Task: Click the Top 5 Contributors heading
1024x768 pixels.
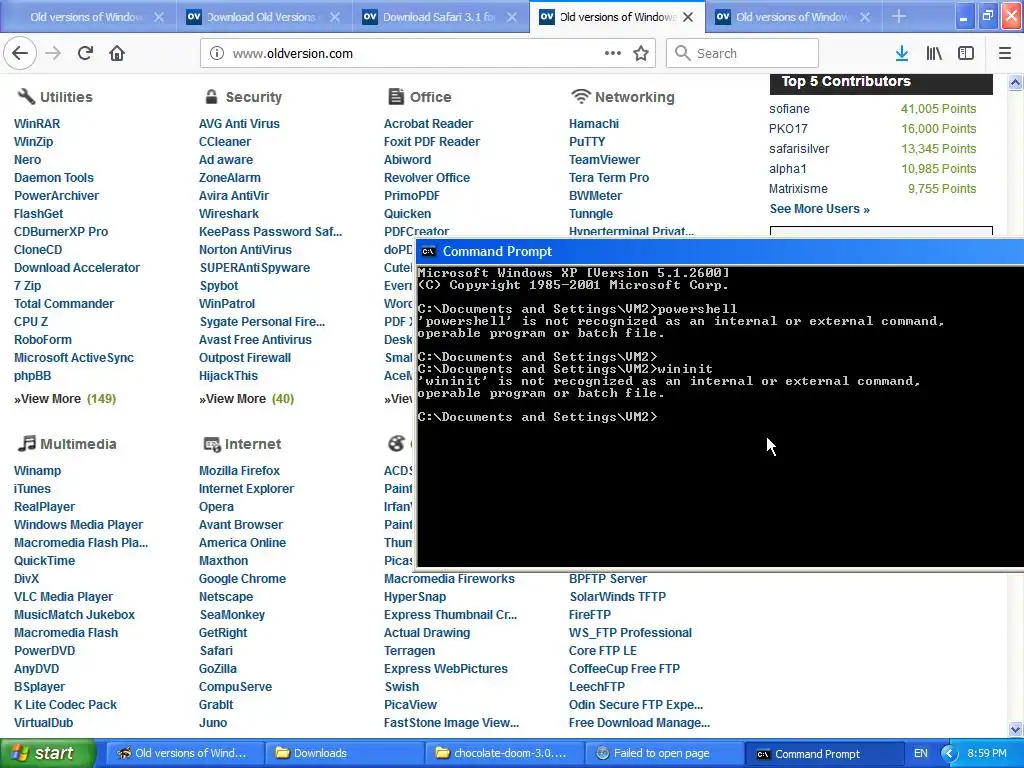Action: point(846,81)
